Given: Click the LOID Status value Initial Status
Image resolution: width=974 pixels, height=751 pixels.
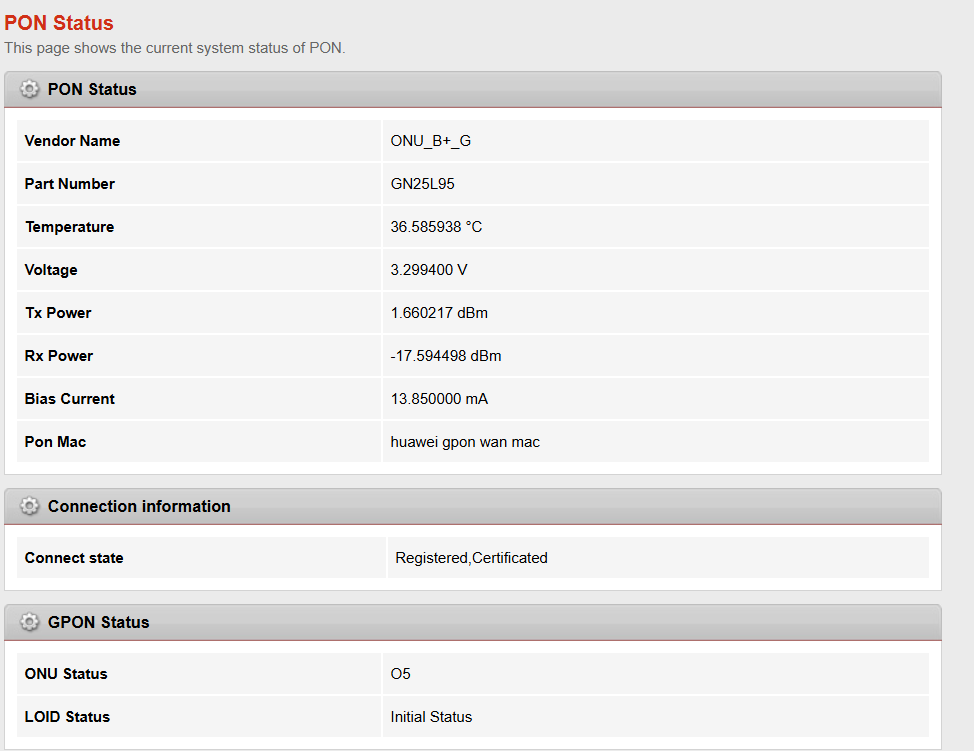Looking at the screenshot, I should click(431, 717).
